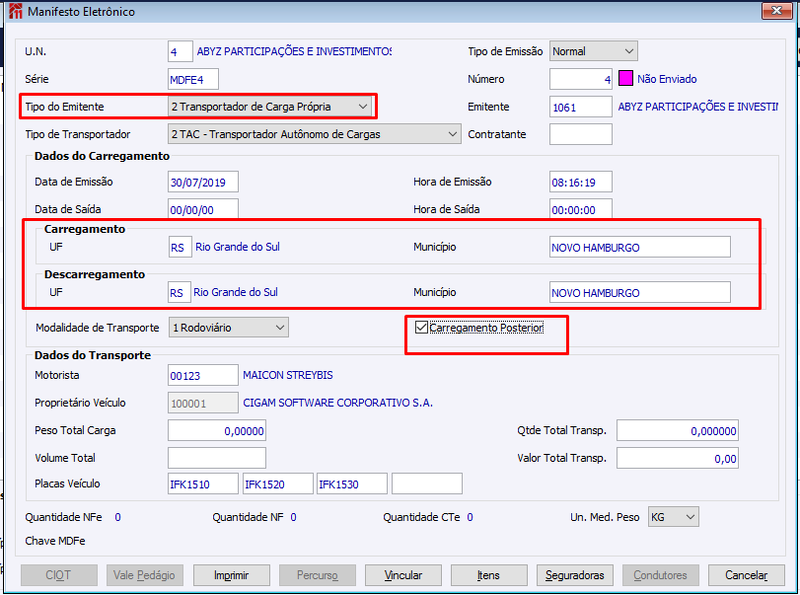
Task: Click the Carregamento Município field
Action: pos(640,247)
